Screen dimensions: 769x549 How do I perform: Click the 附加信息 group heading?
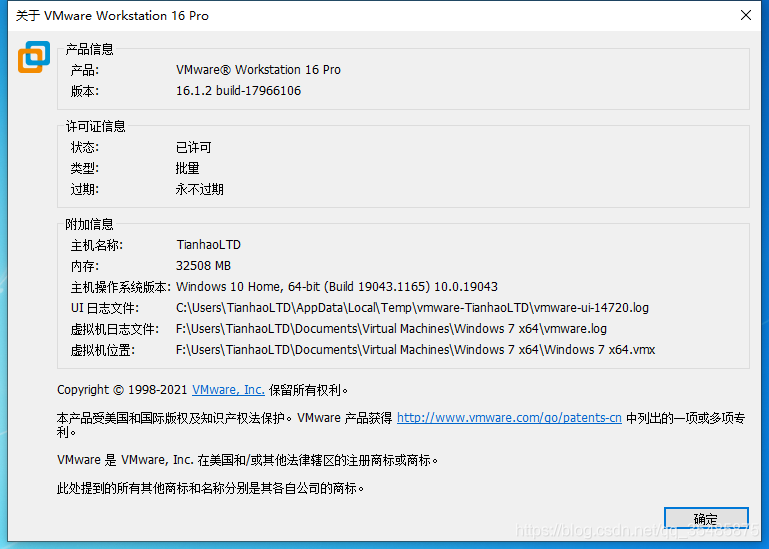89,225
